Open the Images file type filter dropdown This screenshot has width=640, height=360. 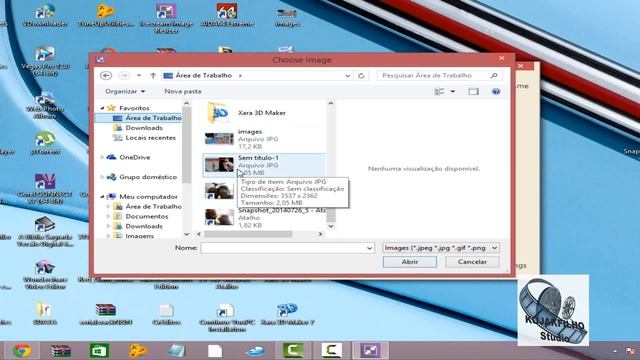click(x=440, y=248)
